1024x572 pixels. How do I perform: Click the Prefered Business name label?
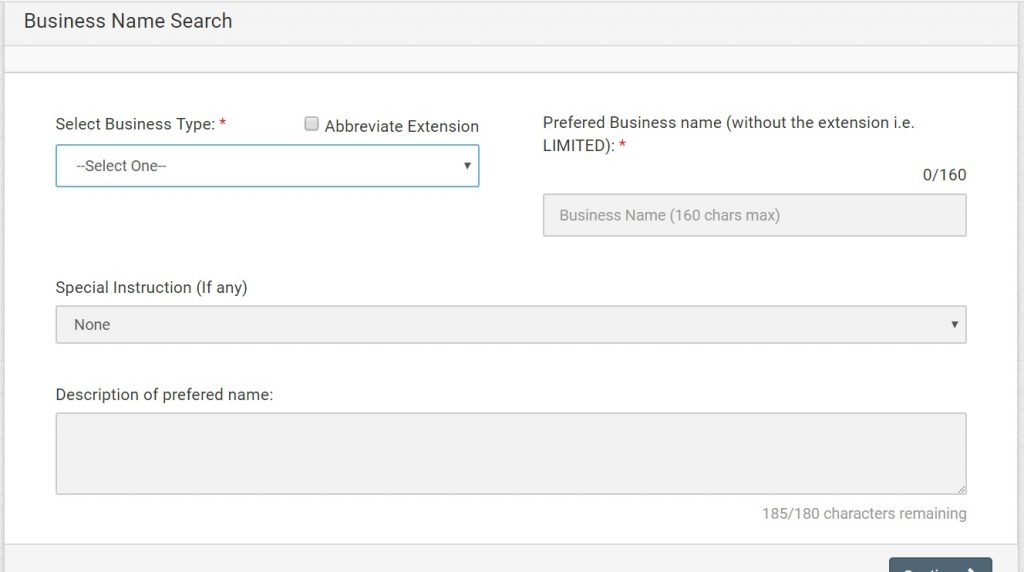[x=728, y=123]
